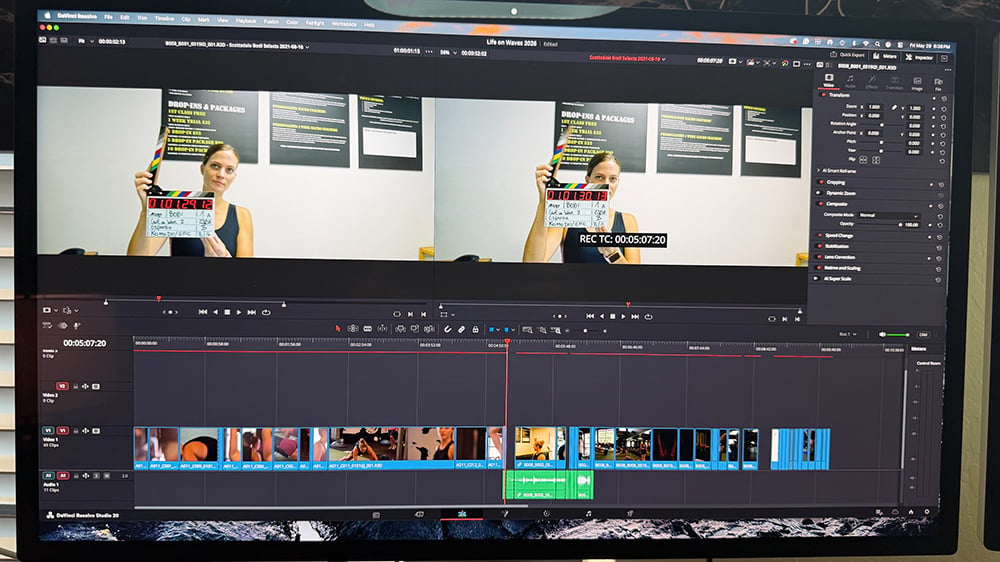Play the timeline viewer forward
The image size is (1000, 562).
coord(624,316)
